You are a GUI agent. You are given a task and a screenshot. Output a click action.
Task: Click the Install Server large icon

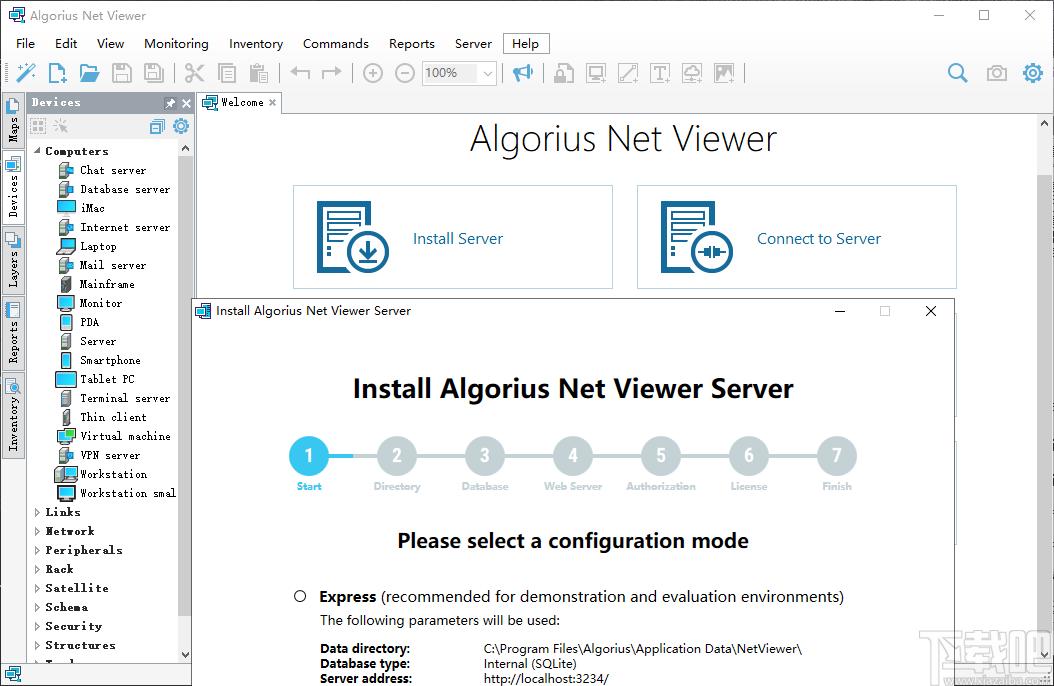(x=353, y=237)
